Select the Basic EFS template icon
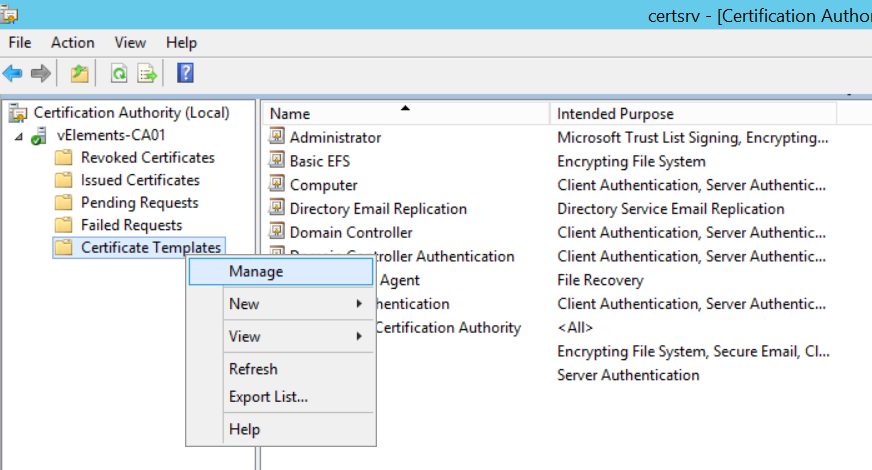 tap(278, 161)
